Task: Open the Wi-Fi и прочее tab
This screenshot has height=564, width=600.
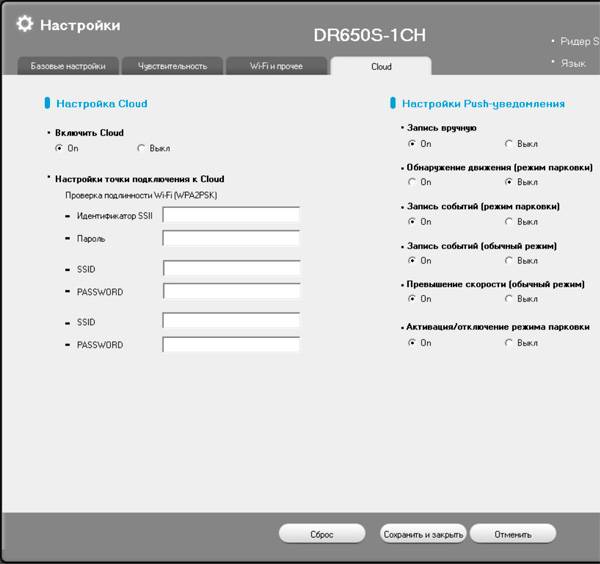Action: (276, 66)
